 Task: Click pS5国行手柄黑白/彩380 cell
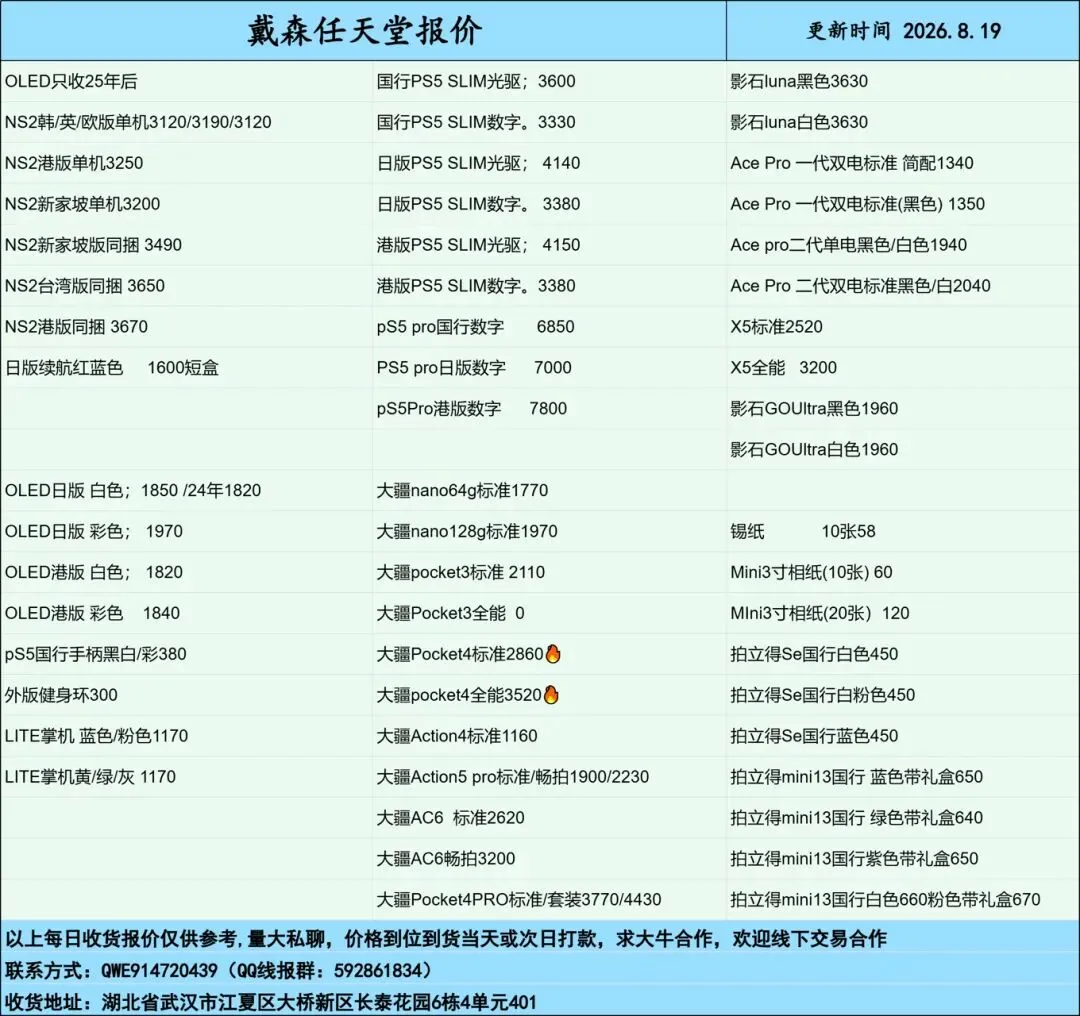tap(95, 654)
